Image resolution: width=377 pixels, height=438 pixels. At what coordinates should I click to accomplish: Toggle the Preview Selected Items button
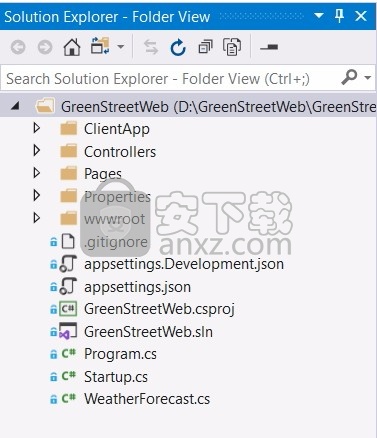tap(269, 47)
